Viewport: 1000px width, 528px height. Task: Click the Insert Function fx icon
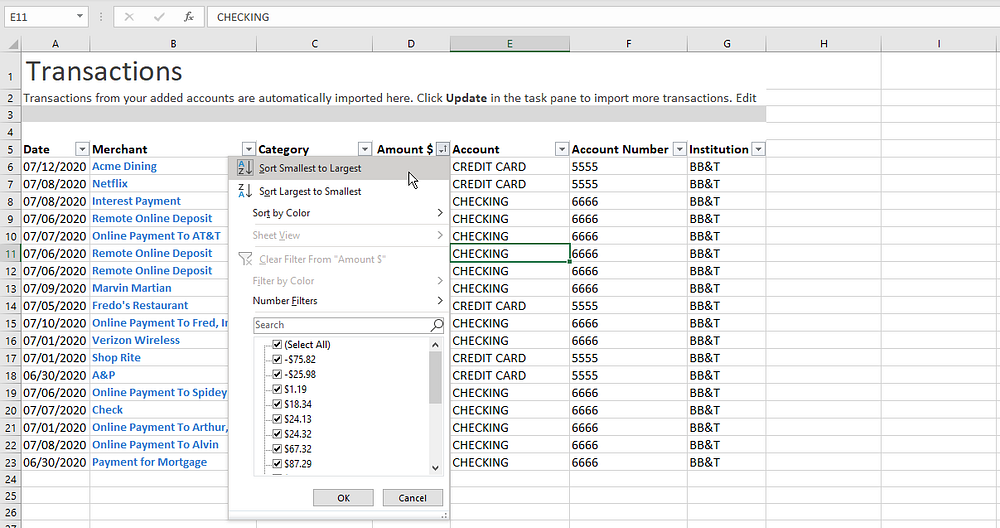[189, 17]
